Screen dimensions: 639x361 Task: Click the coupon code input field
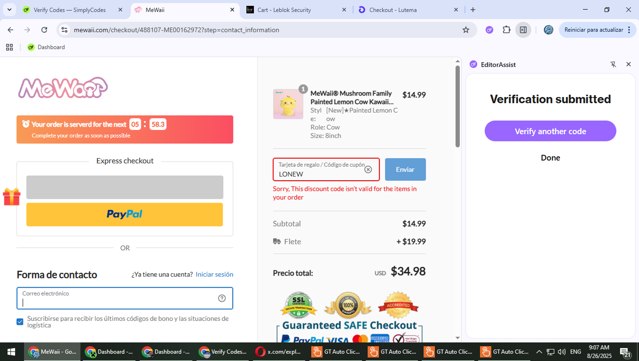(x=326, y=169)
